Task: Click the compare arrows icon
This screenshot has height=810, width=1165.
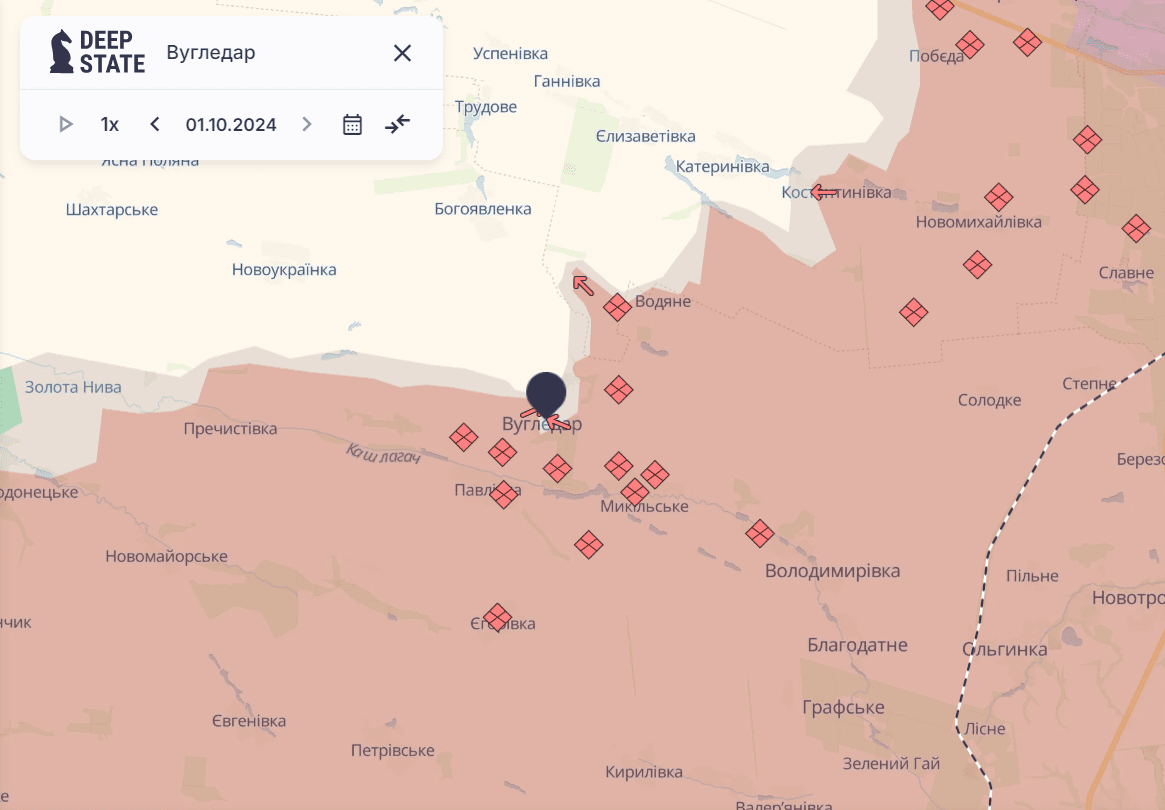Action: point(397,124)
